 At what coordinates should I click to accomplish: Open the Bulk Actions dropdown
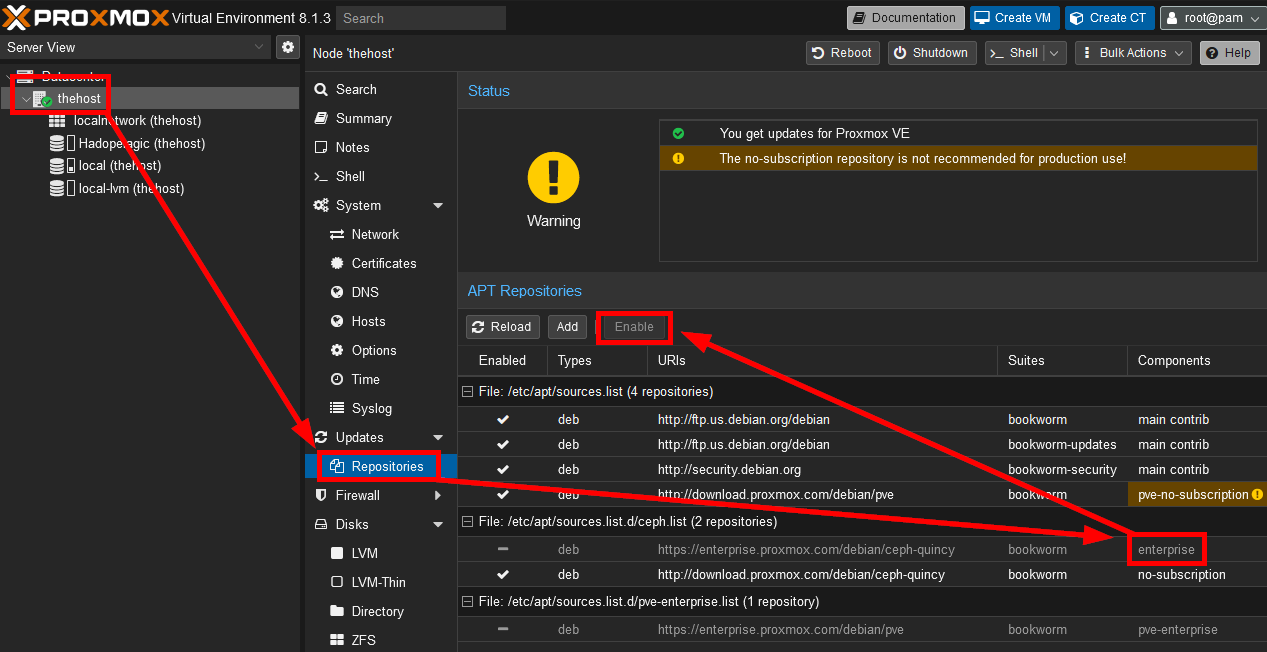click(x=1132, y=53)
